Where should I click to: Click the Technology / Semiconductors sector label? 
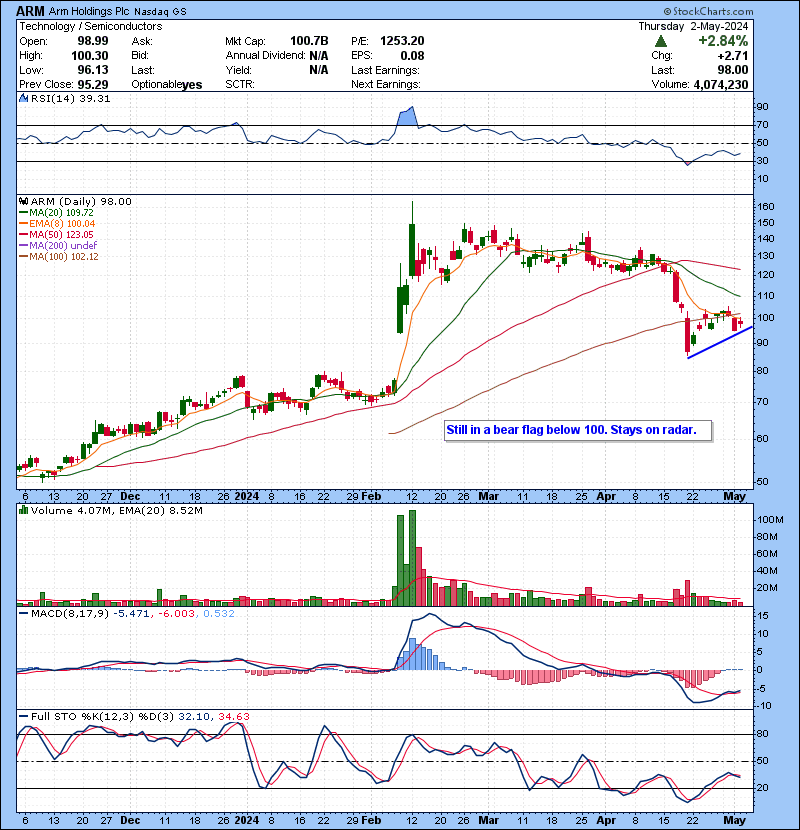[91, 26]
